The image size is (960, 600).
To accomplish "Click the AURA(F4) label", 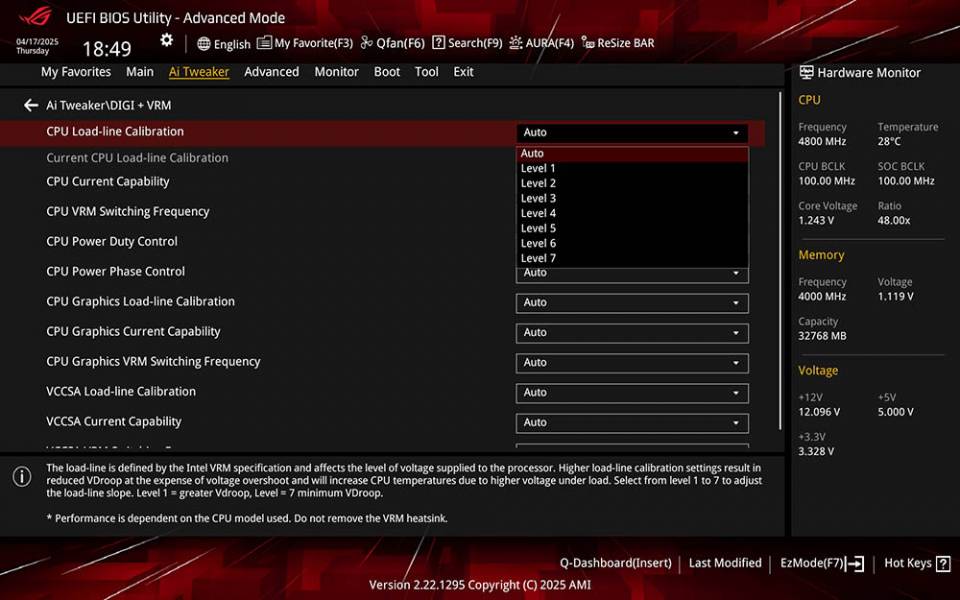I will 550,43.
